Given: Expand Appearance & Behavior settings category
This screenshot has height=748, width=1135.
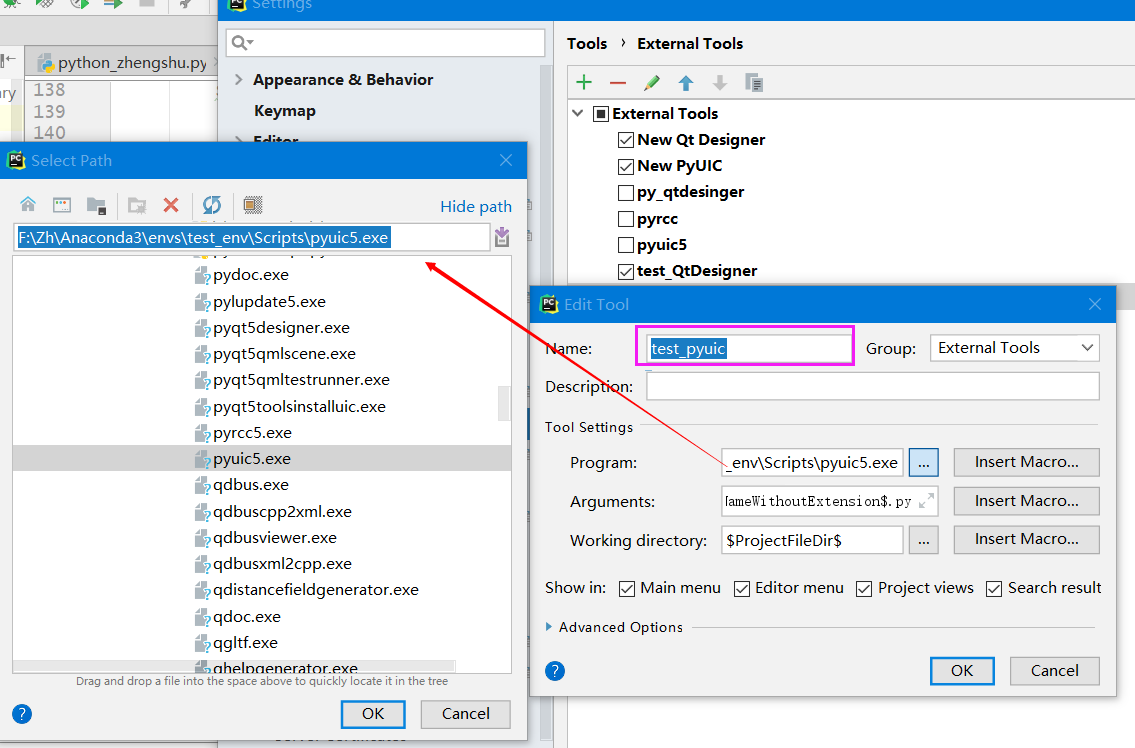Looking at the screenshot, I should pyautogui.click(x=238, y=80).
